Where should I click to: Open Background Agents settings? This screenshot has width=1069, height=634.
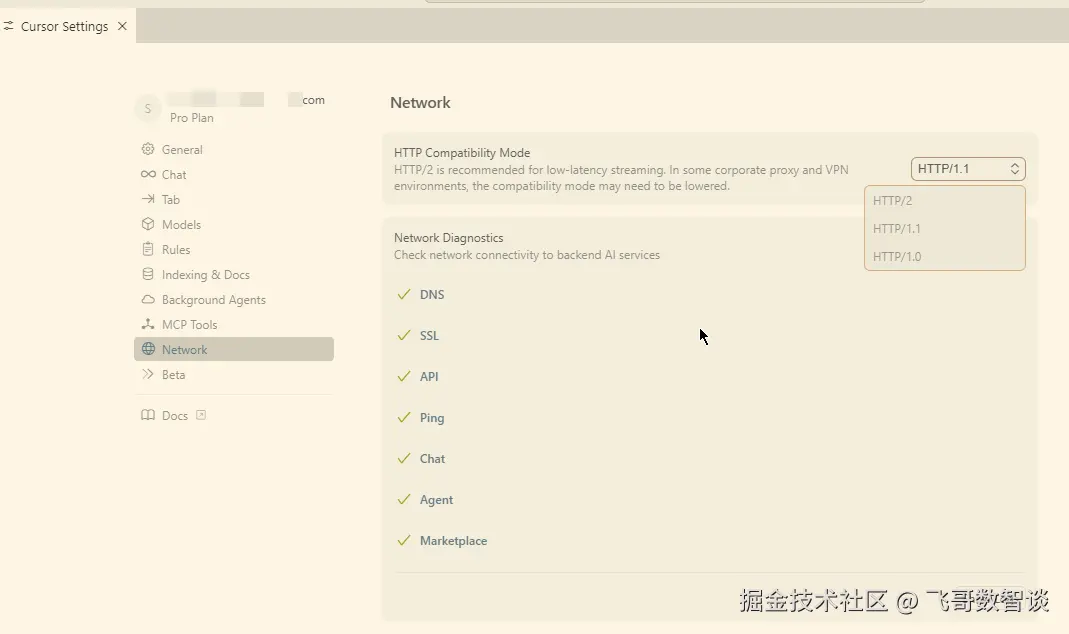tap(234, 299)
